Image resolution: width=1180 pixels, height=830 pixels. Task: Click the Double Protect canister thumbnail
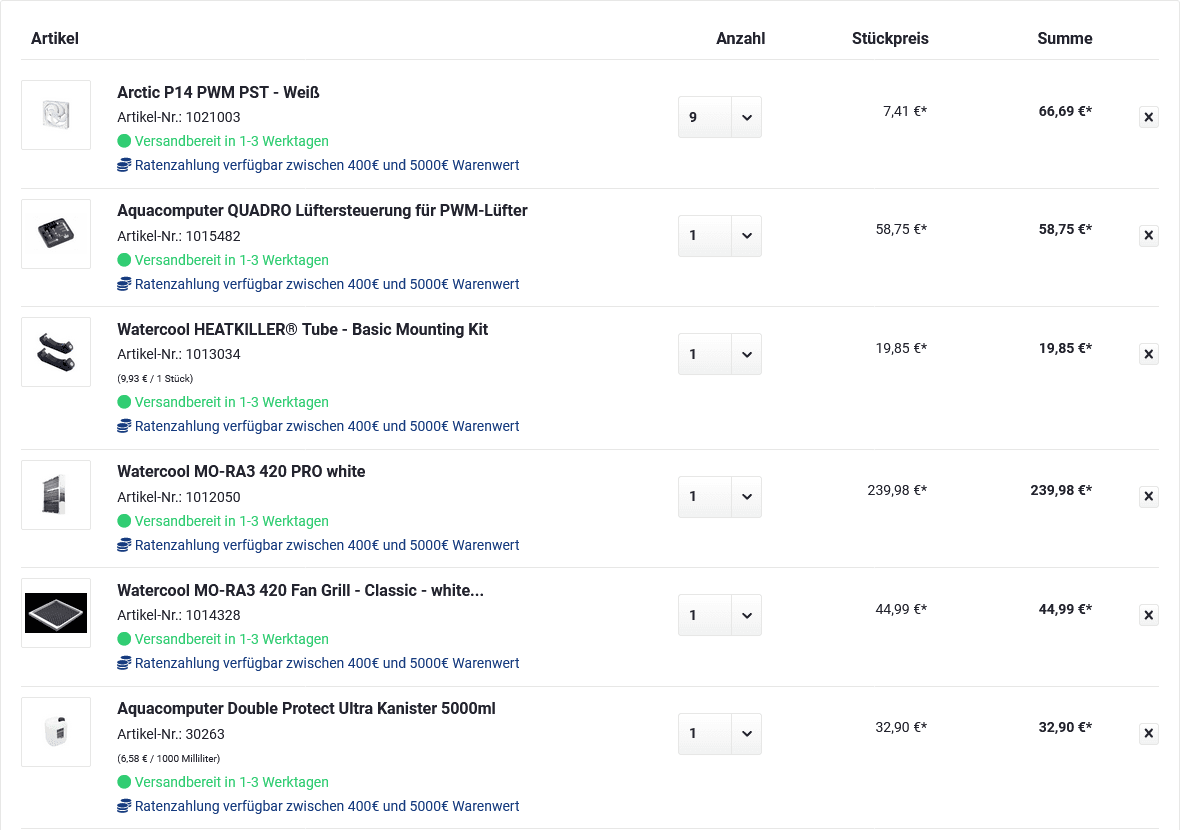(x=56, y=732)
